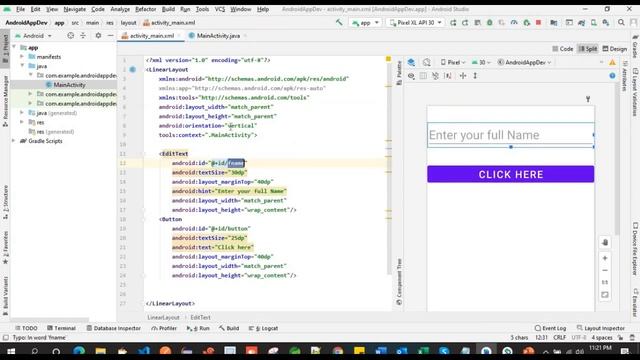Click the layout warning triangle icon
This screenshot has height=360, width=640.
[x=612, y=62]
